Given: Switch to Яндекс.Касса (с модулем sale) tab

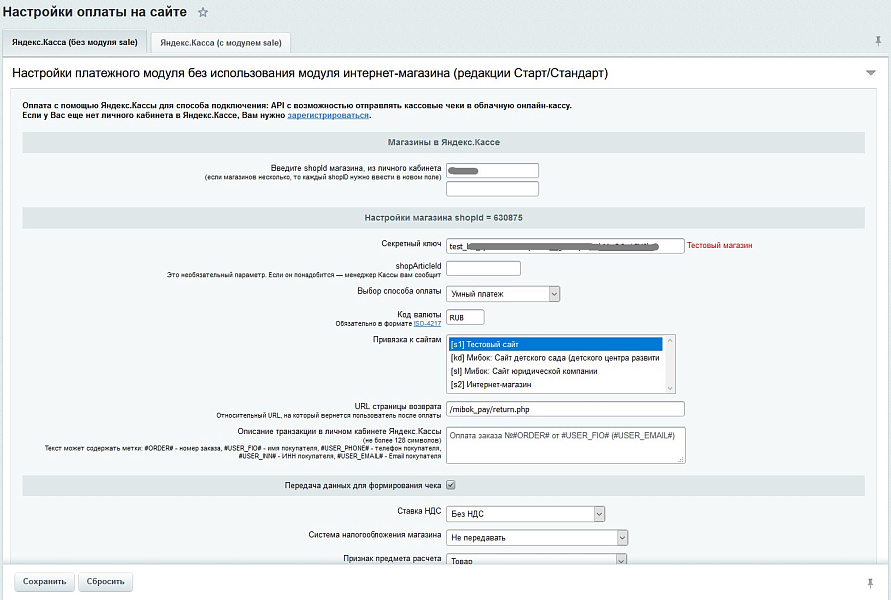Looking at the screenshot, I should click(x=221, y=42).
